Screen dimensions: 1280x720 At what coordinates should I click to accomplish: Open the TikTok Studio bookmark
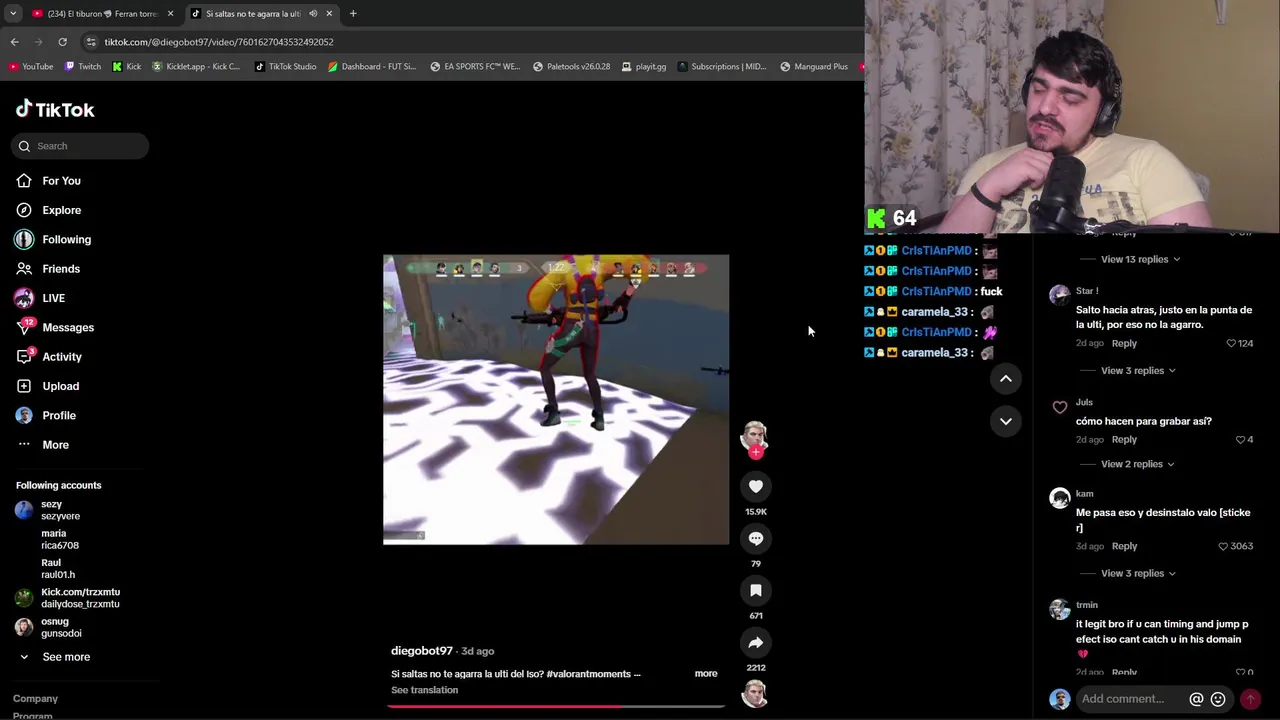pos(286,67)
